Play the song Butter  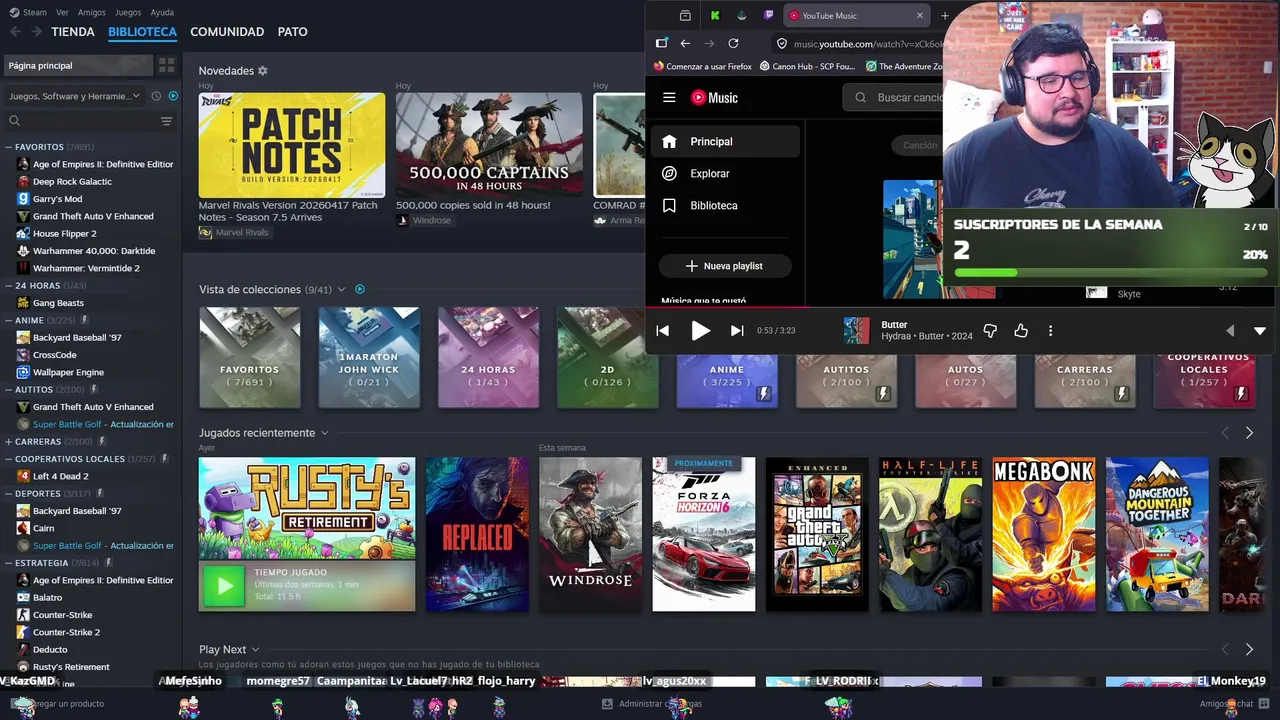click(700, 330)
